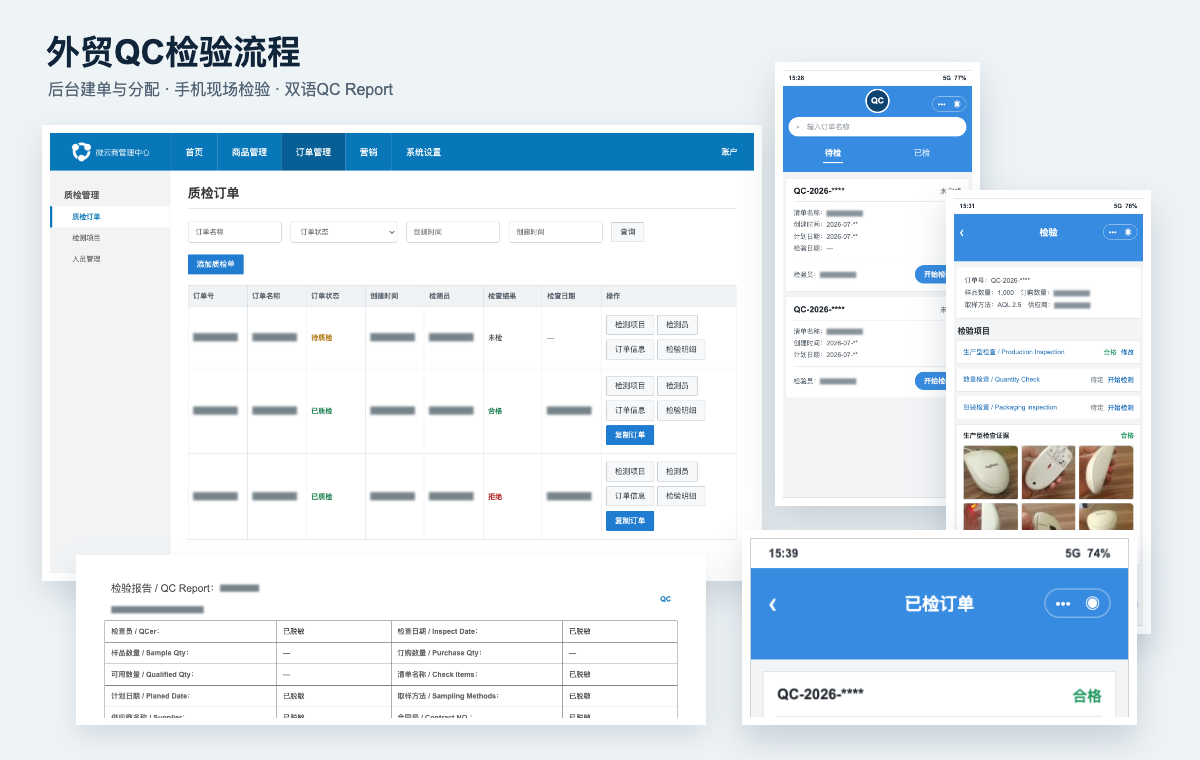Click the 检查员 / QCer label in the report

135,631
